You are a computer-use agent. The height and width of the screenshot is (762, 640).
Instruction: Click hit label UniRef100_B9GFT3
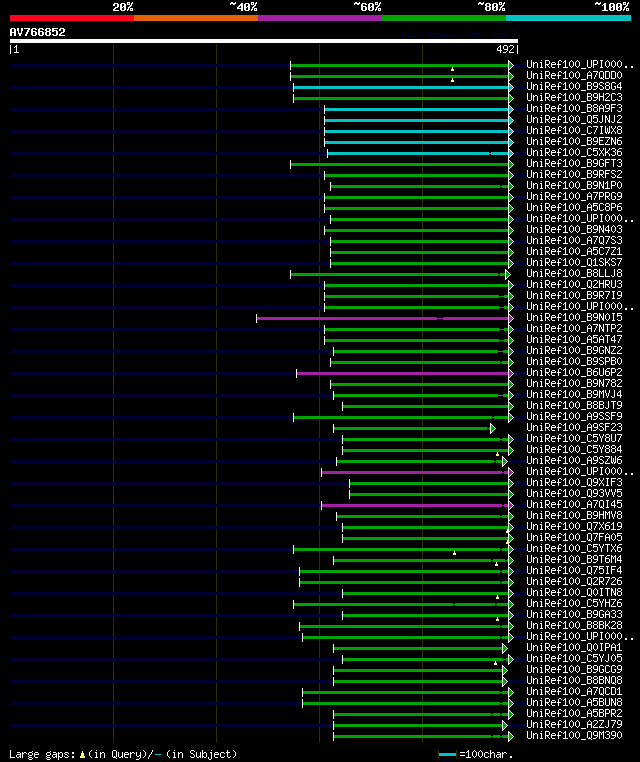point(574,163)
